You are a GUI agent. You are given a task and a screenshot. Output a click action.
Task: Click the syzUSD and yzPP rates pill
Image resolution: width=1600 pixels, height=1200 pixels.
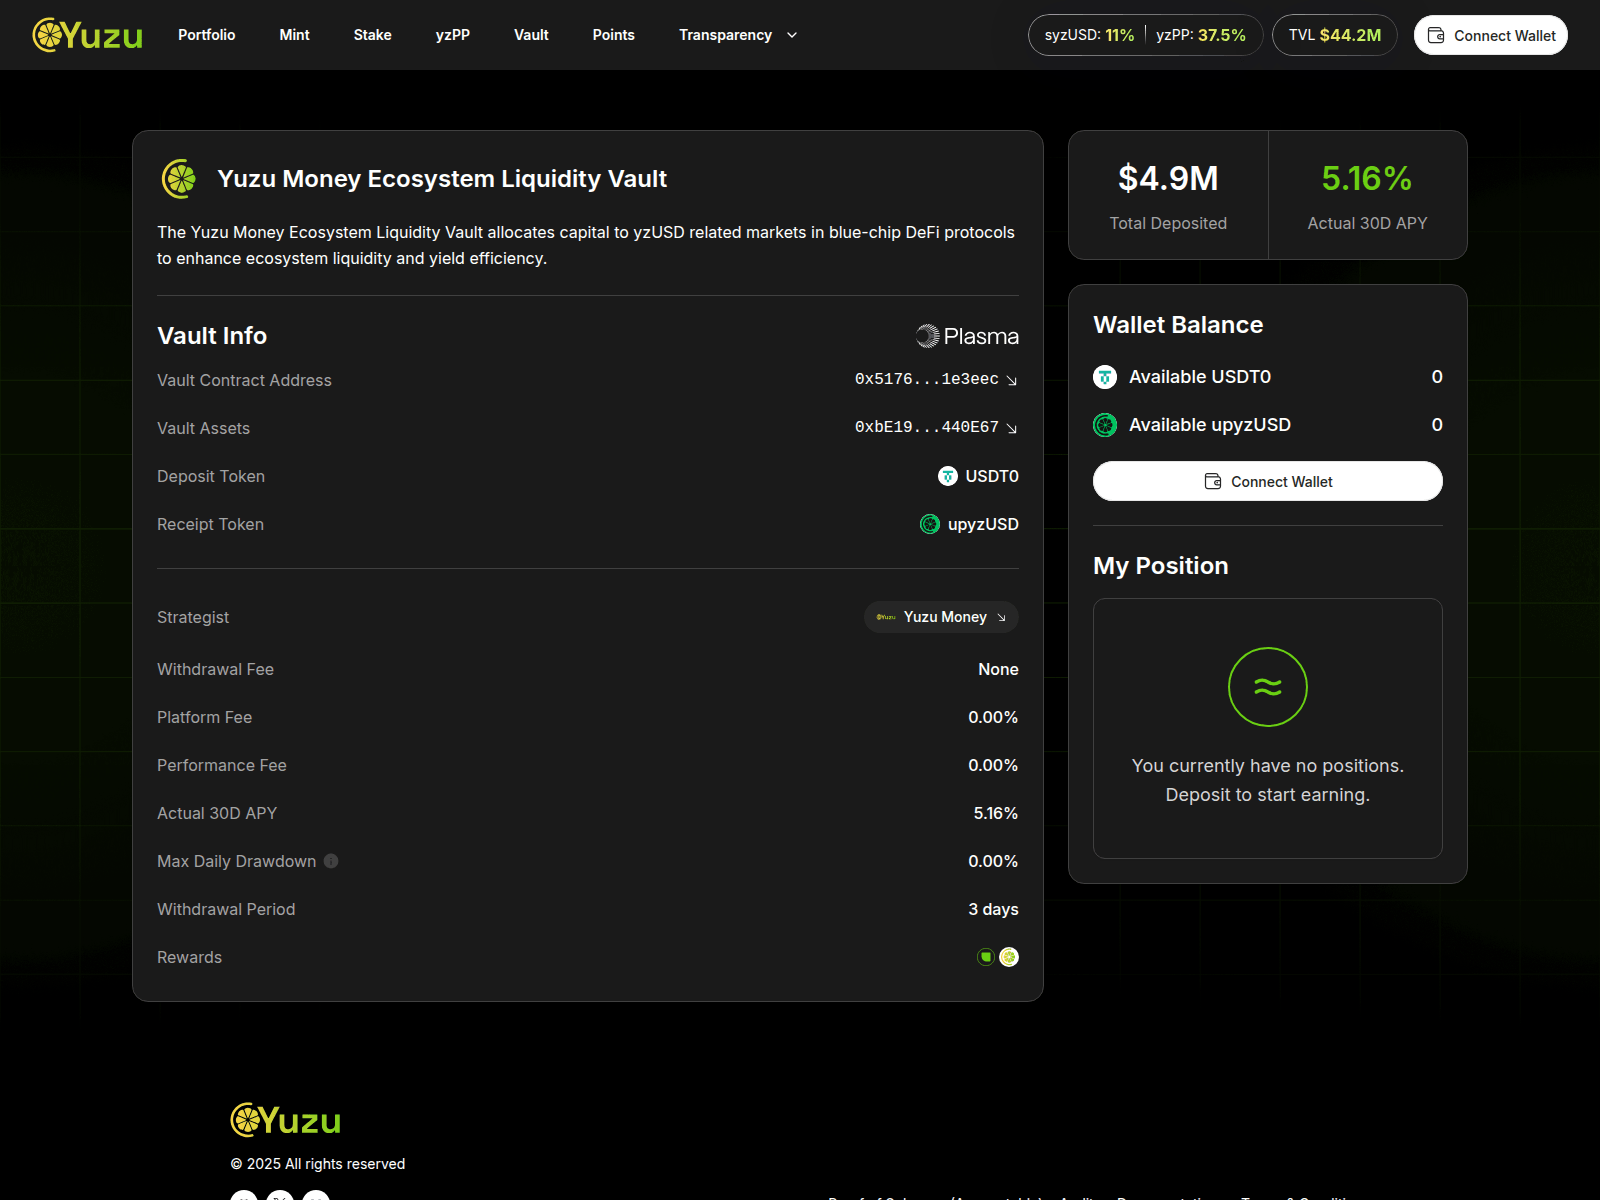click(x=1145, y=35)
